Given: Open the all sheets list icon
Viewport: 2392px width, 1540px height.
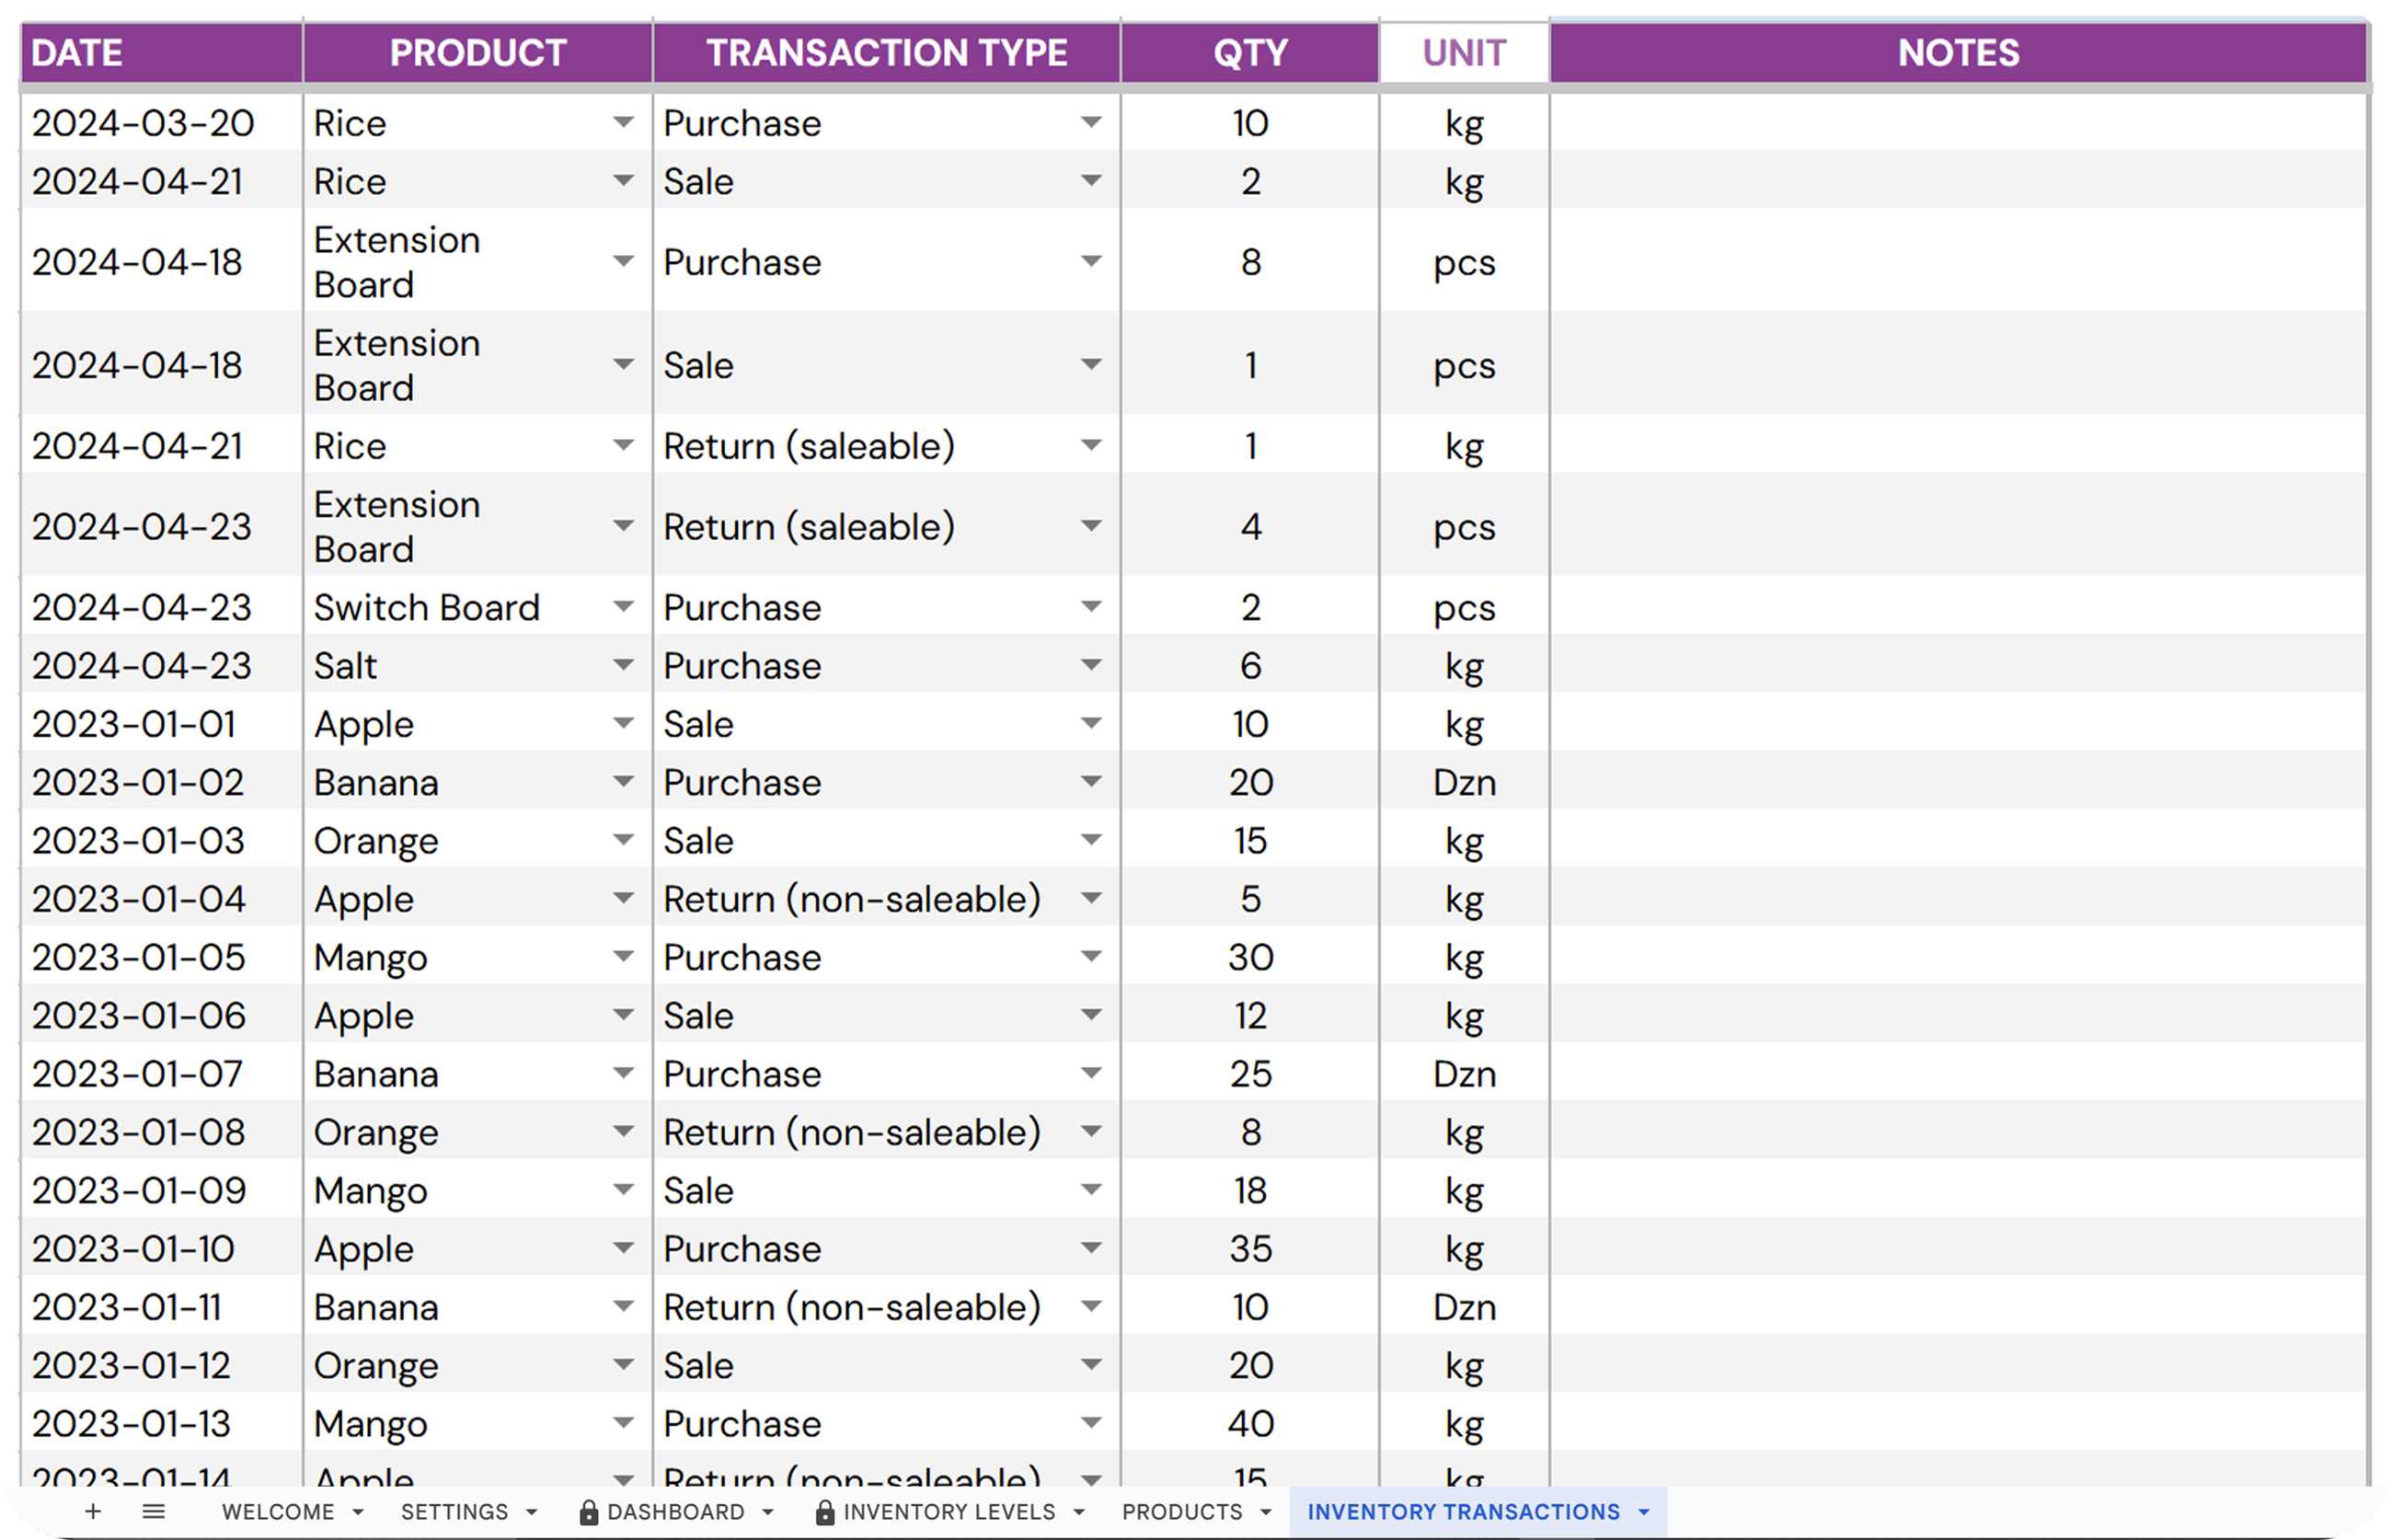Looking at the screenshot, I should (153, 1511).
